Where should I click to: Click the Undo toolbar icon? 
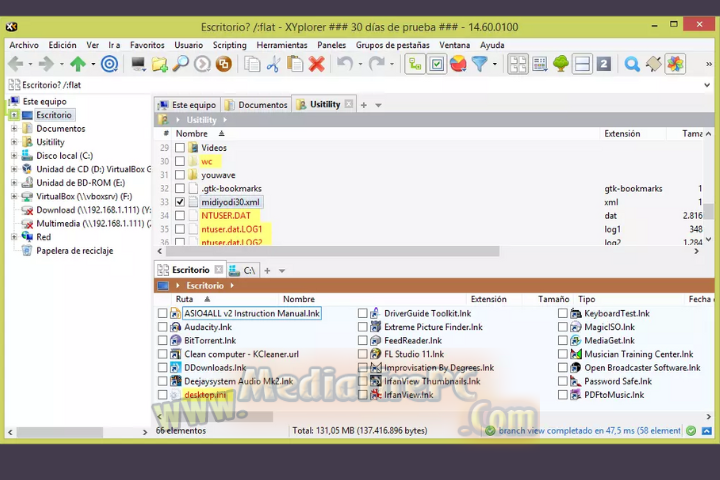(345, 64)
